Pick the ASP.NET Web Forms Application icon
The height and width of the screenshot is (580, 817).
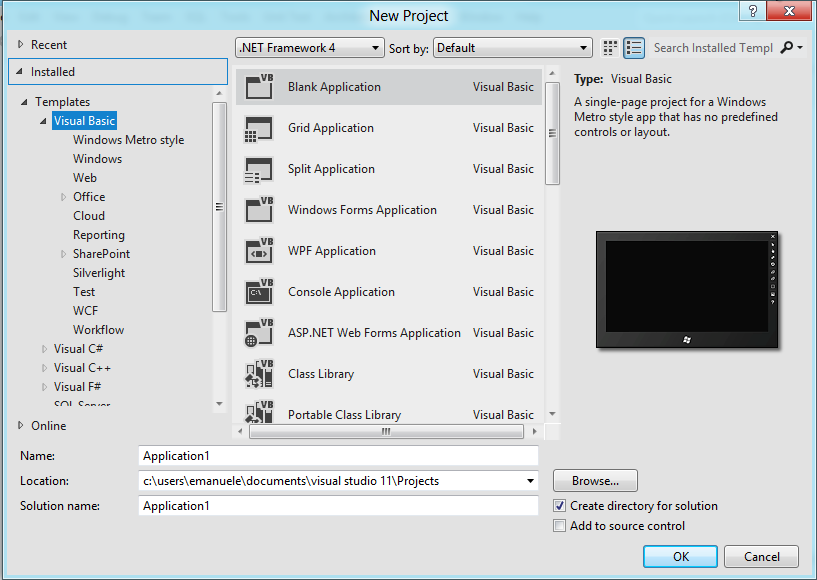coord(259,332)
